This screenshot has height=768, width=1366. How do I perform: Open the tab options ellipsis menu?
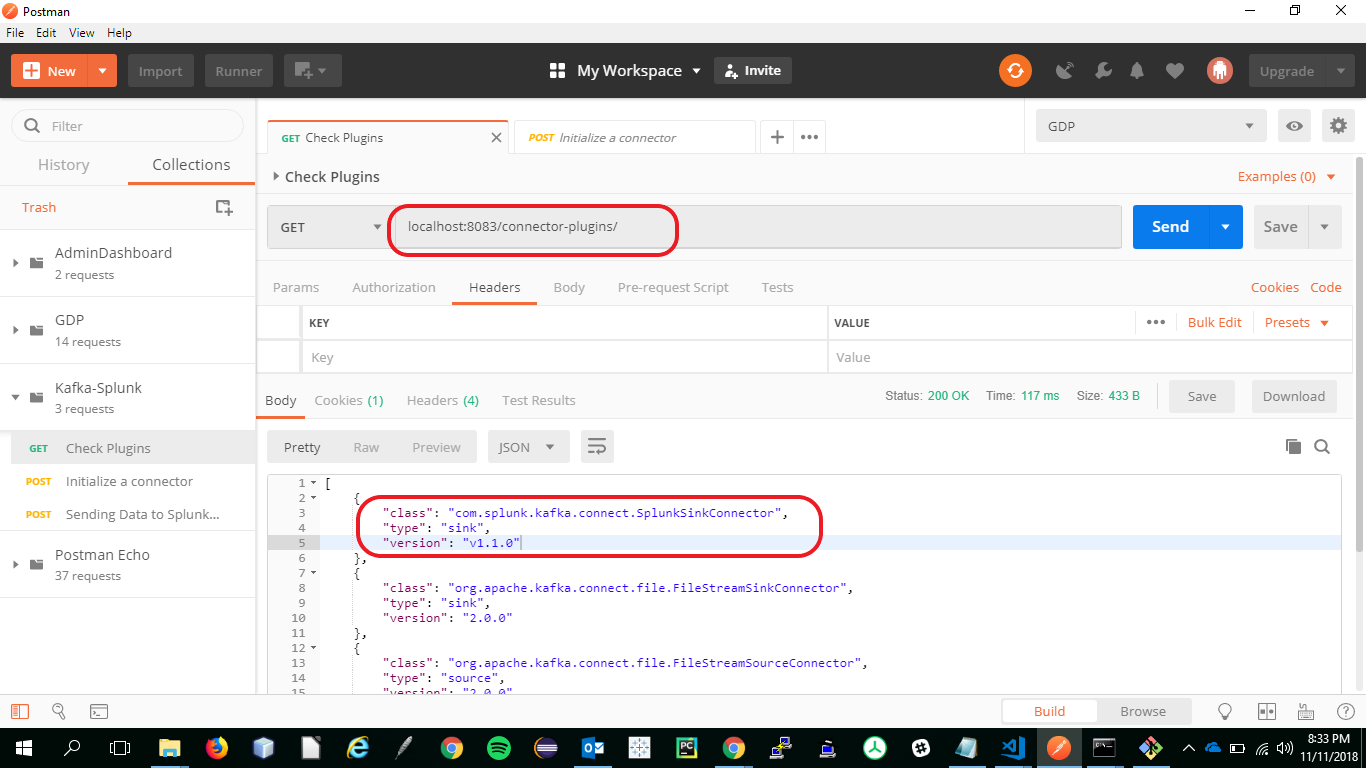point(810,138)
